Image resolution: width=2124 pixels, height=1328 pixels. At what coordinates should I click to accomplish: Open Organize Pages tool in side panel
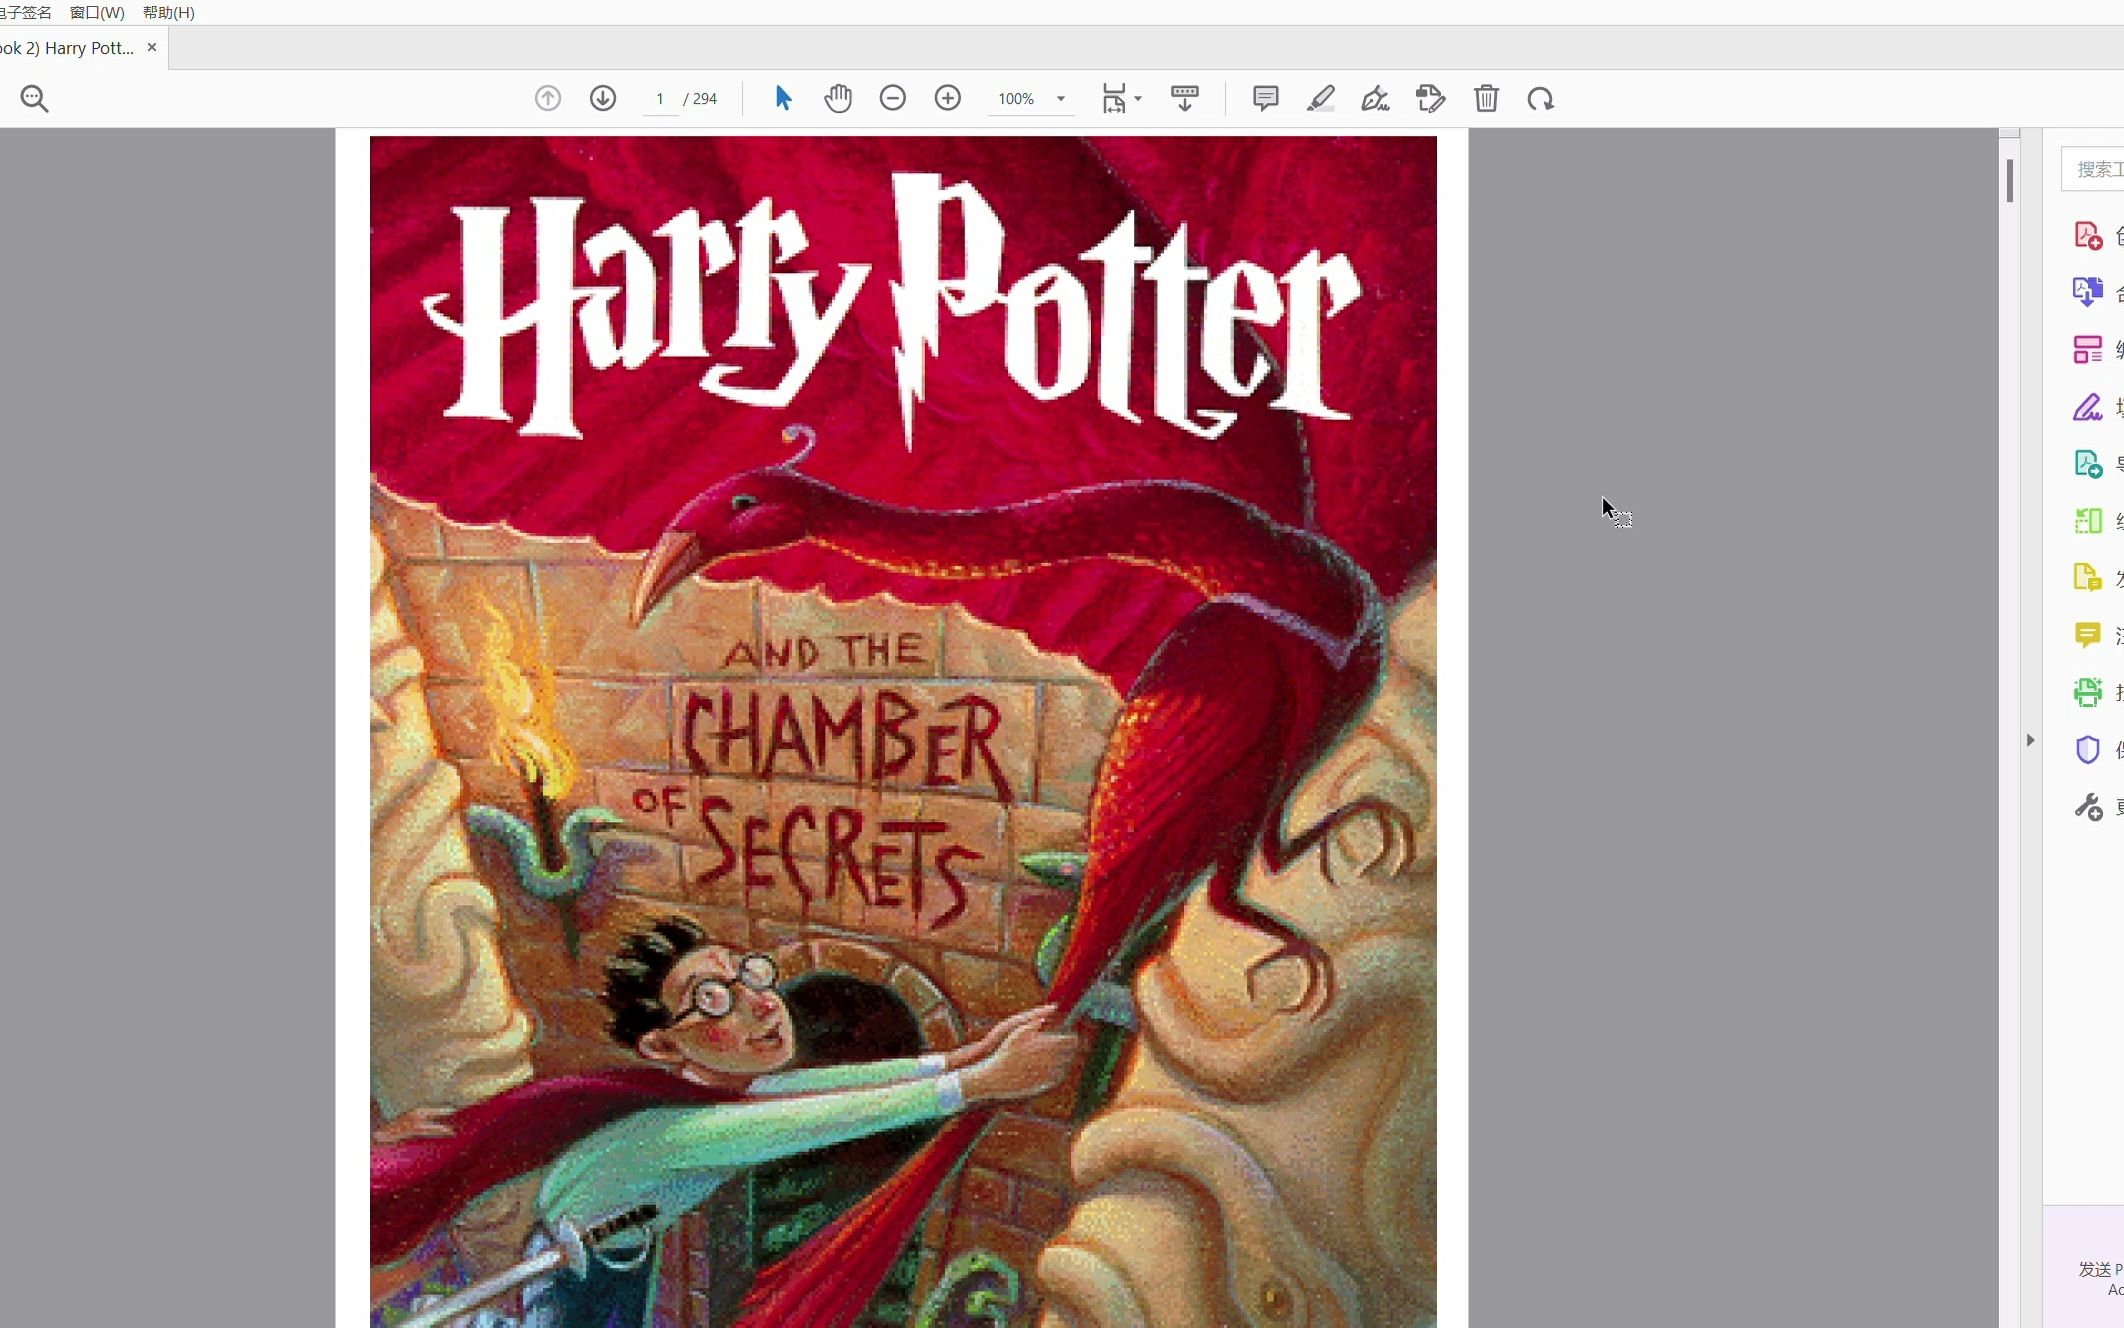tap(2088, 521)
